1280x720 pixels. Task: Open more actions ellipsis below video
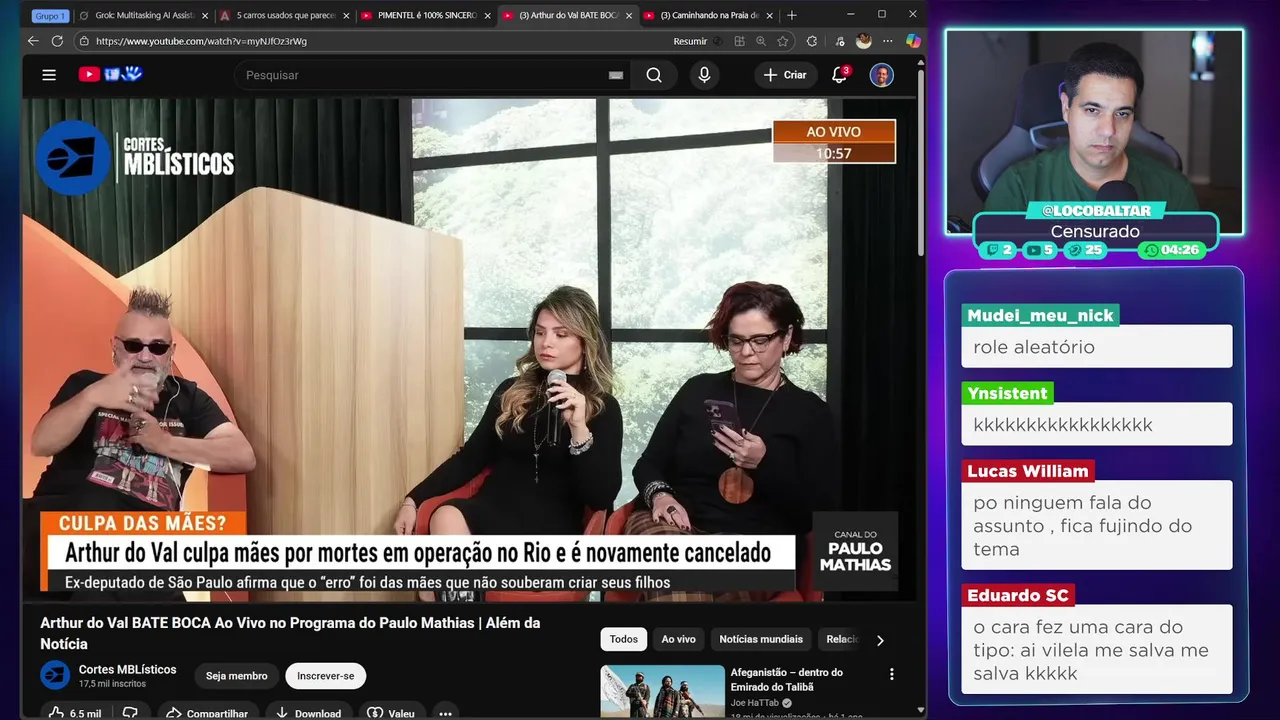tap(445, 713)
